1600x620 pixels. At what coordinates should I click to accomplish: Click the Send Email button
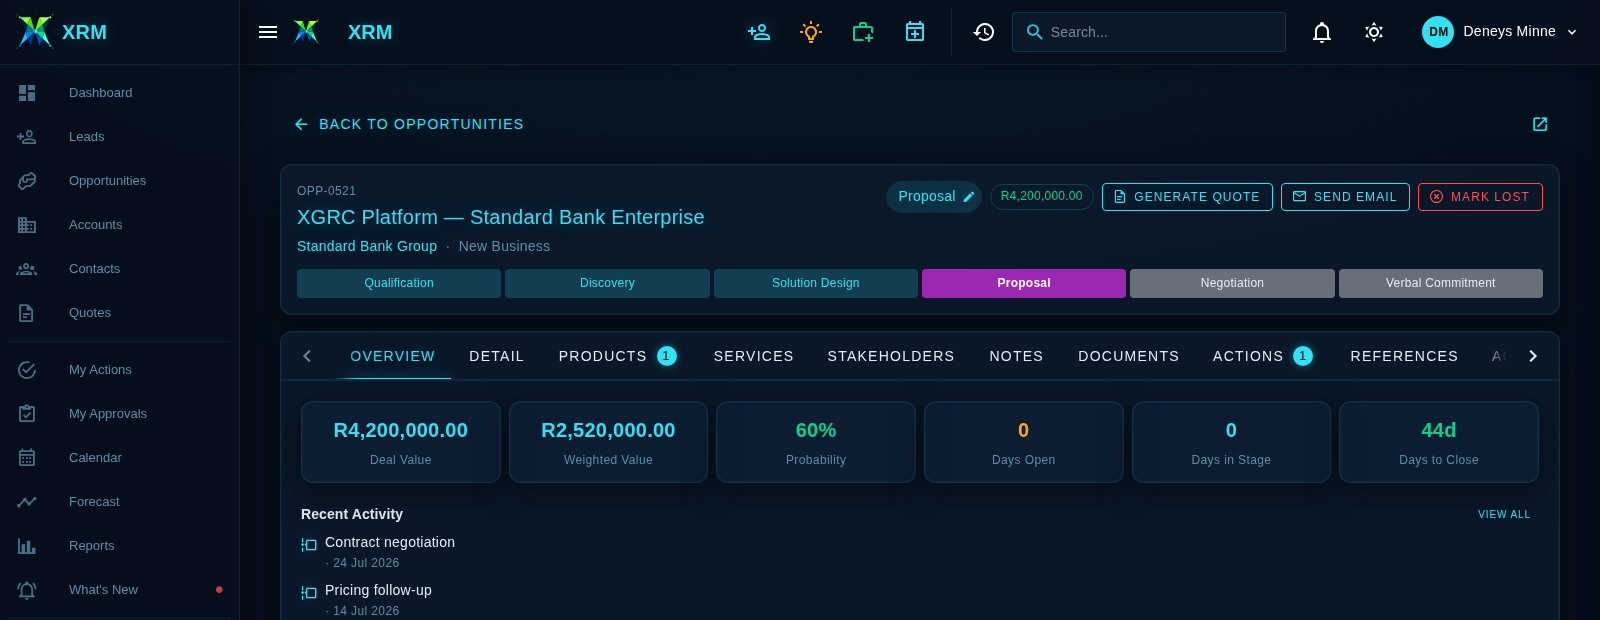1345,197
